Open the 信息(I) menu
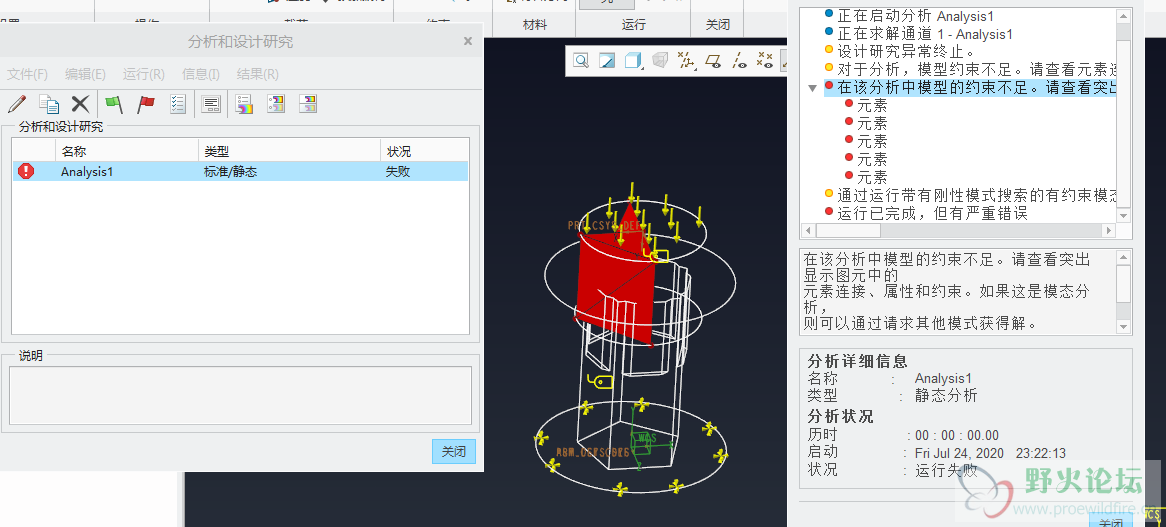The width and height of the screenshot is (1166, 527). click(x=201, y=74)
